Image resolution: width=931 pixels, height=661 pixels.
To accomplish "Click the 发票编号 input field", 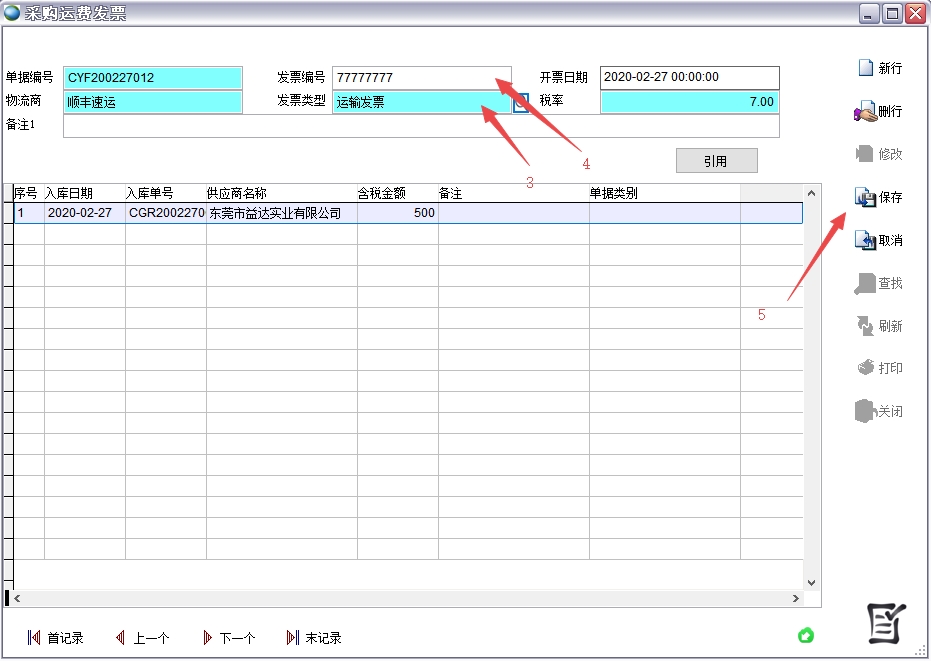I will pyautogui.click(x=420, y=78).
